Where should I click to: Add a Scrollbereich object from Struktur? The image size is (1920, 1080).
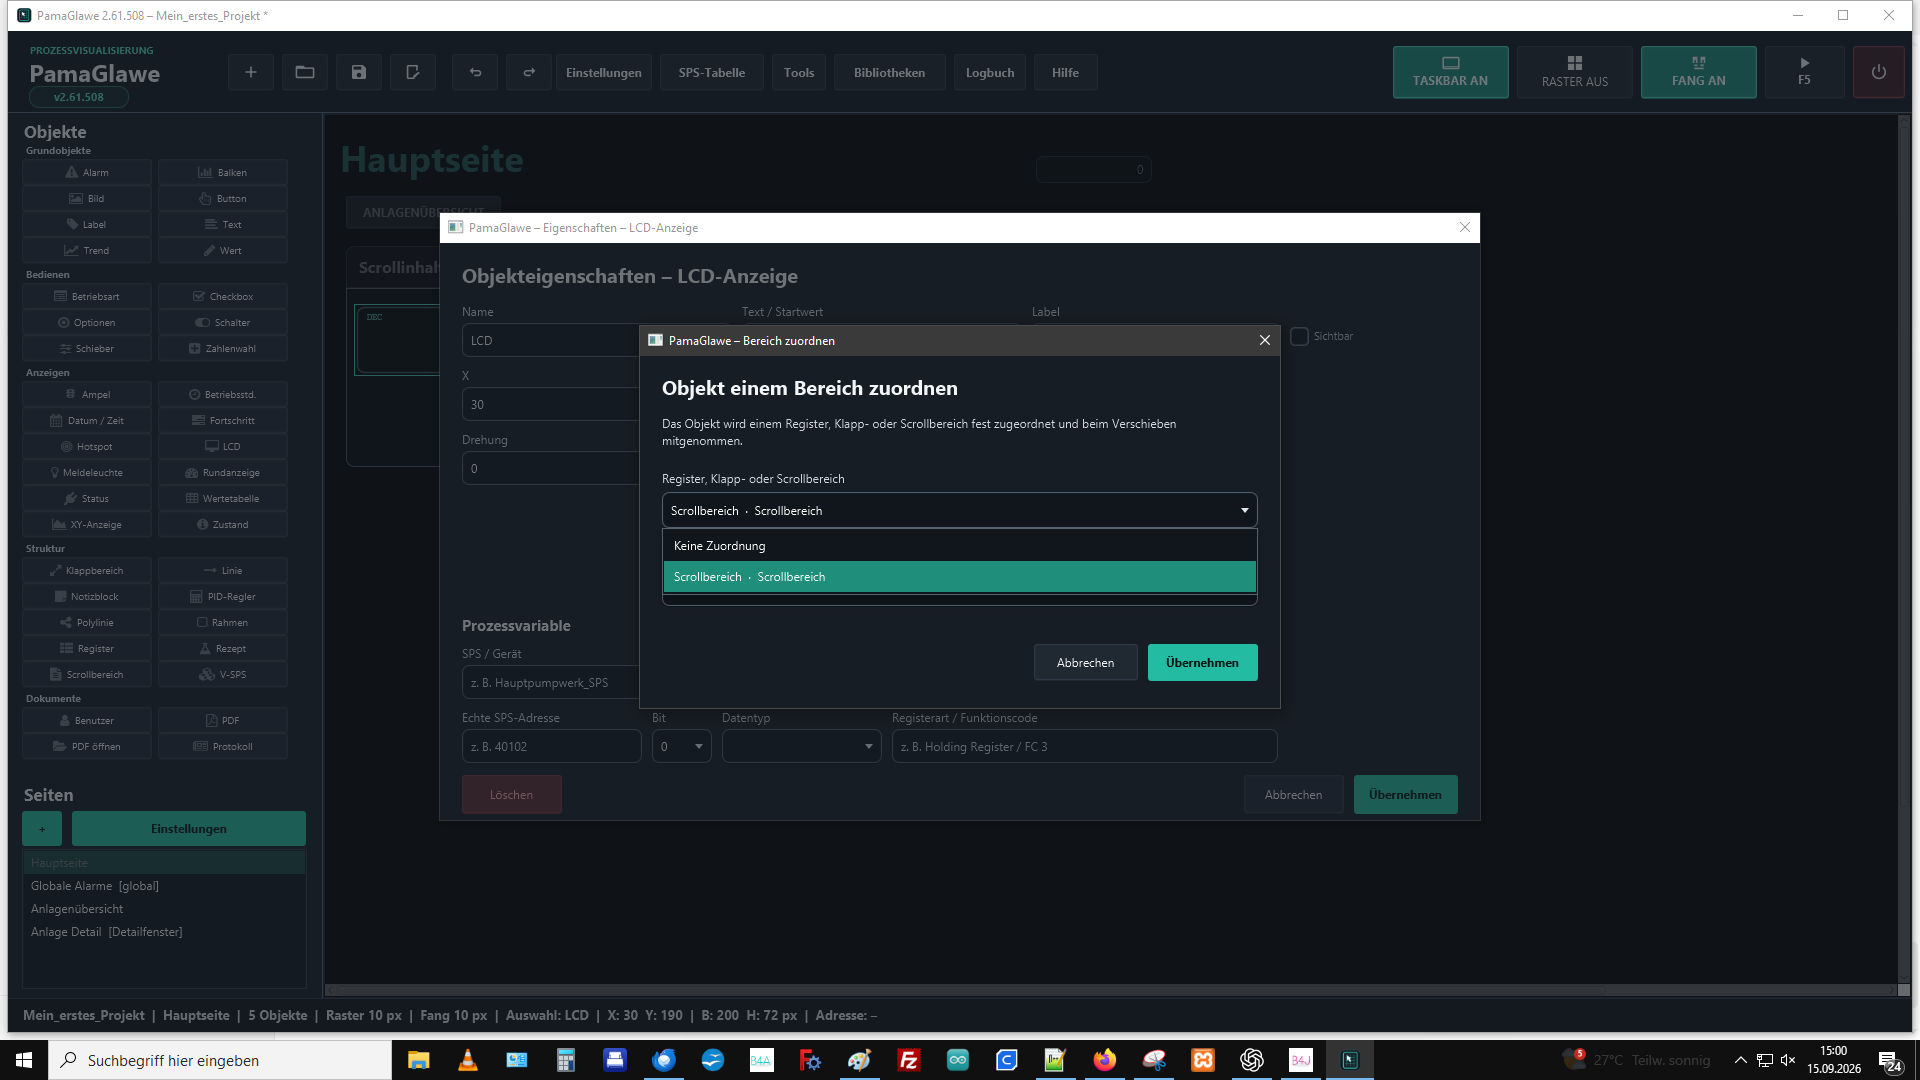pyautogui.click(x=87, y=674)
